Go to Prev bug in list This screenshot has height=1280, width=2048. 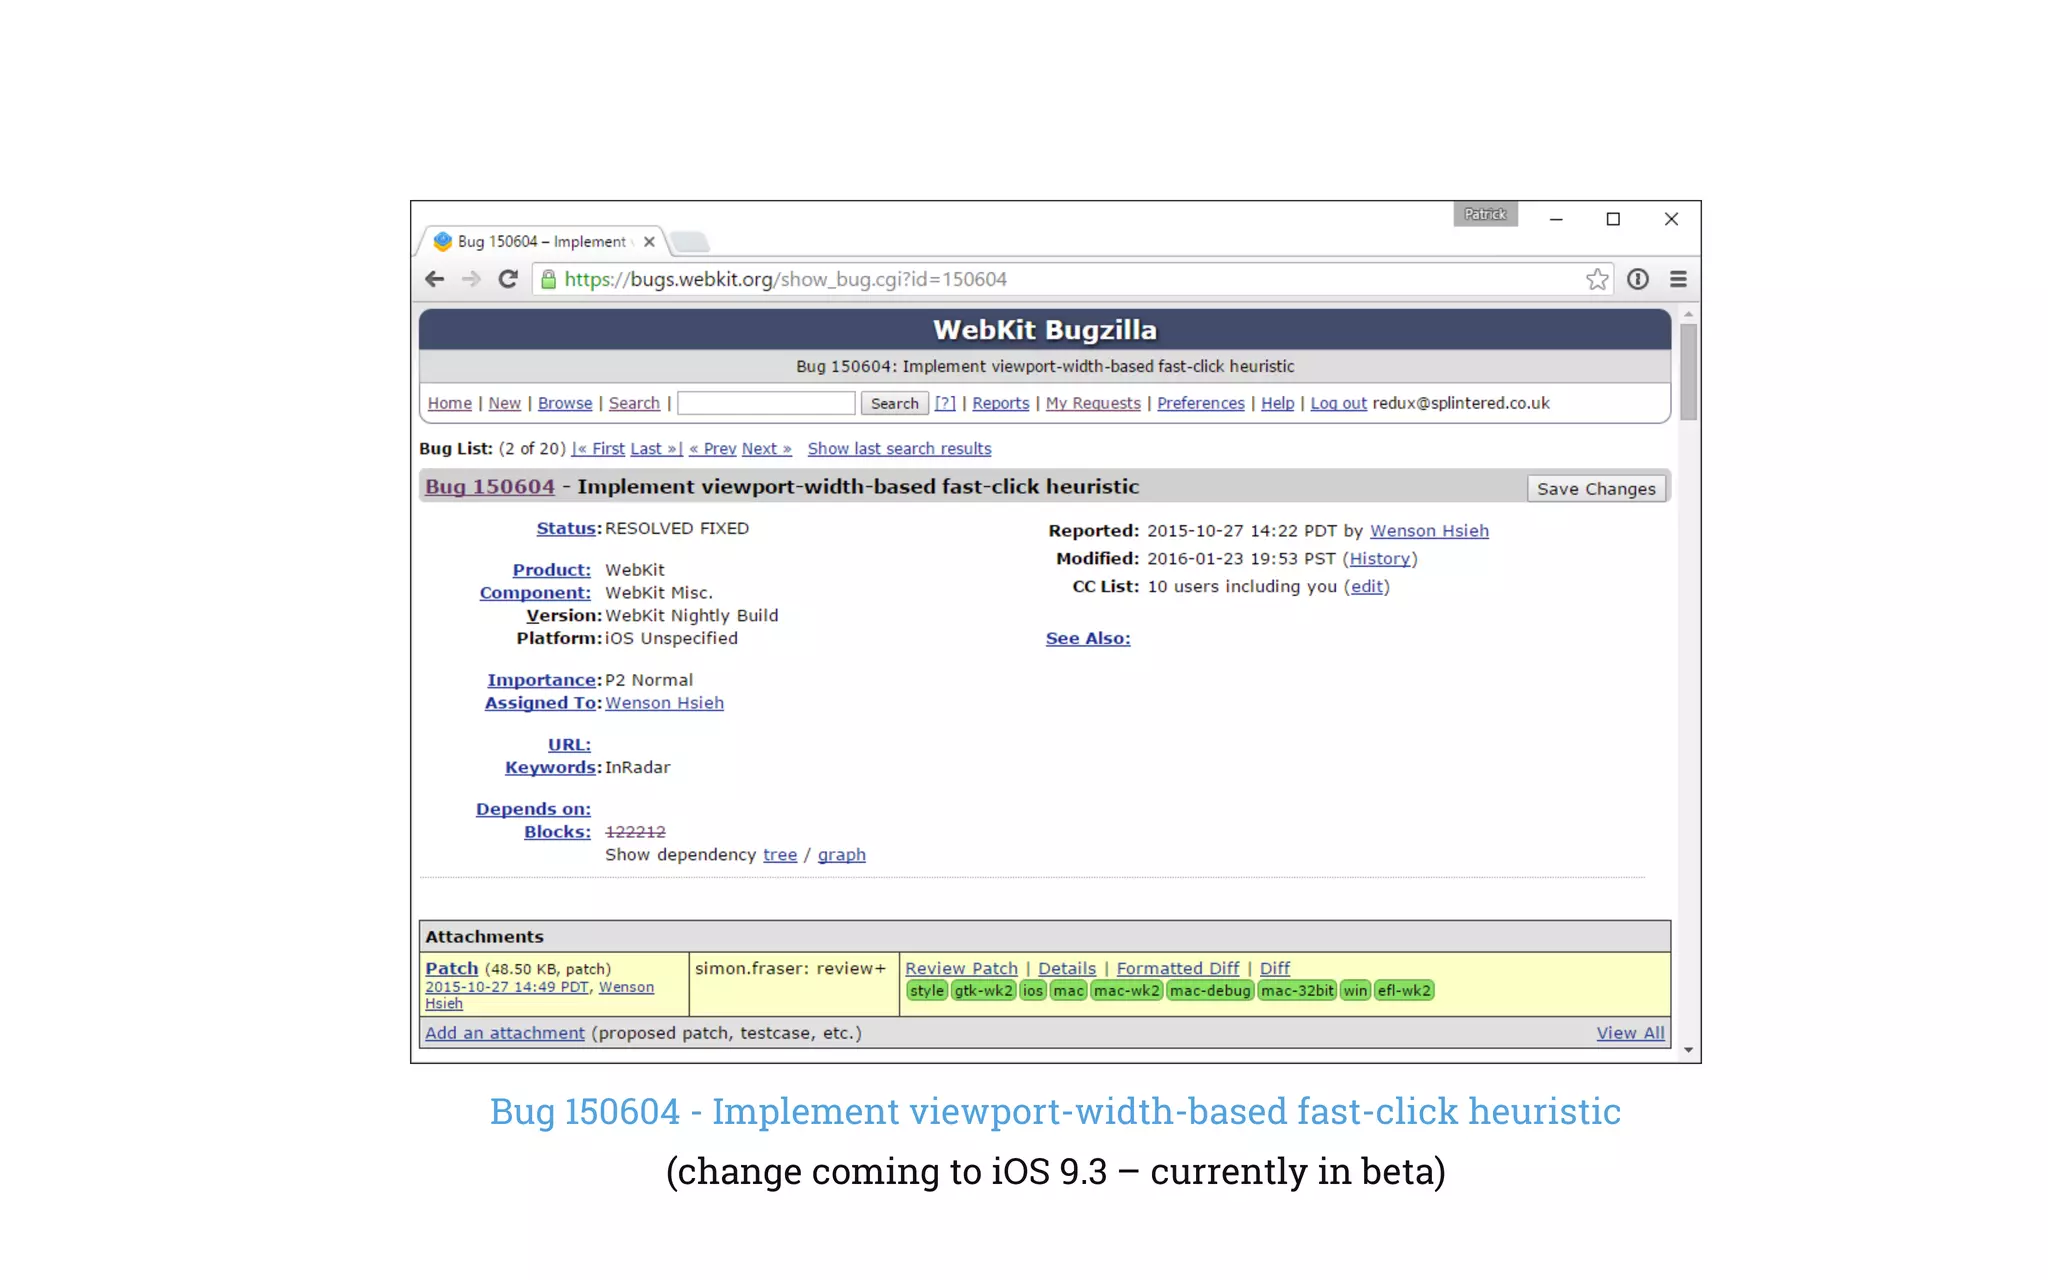(712, 449)
